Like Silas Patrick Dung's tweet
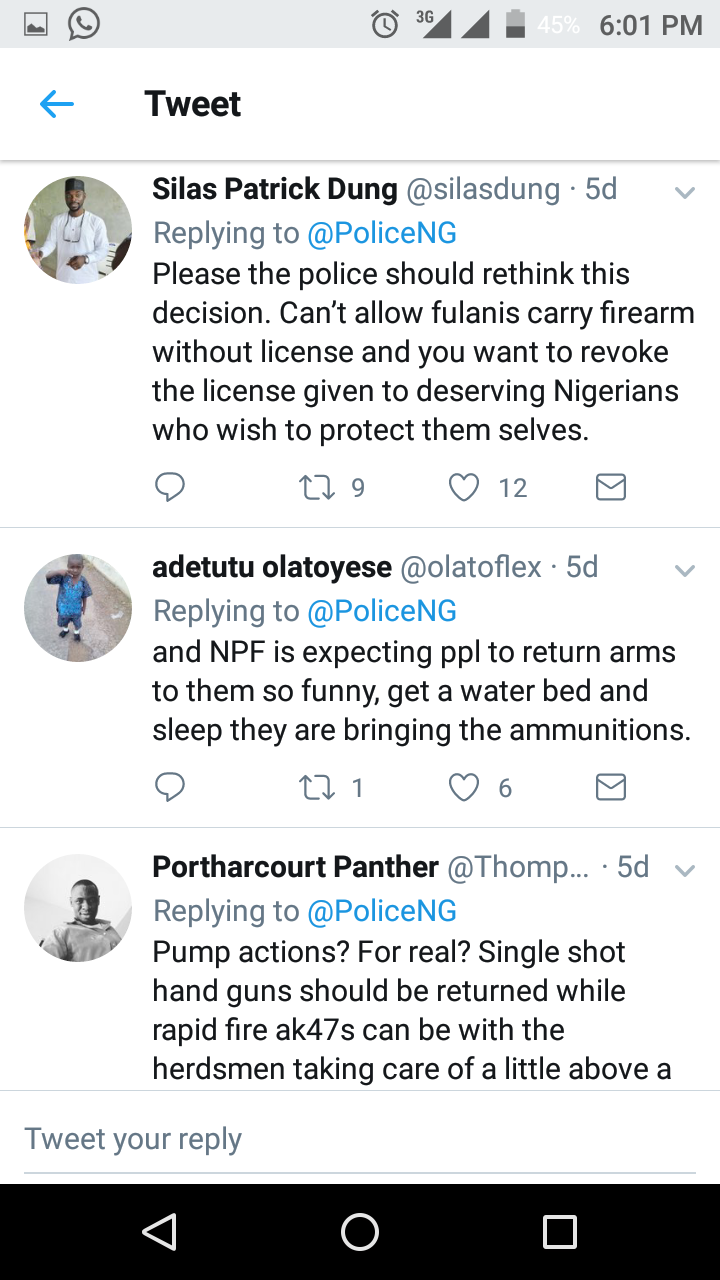720x1280 pixels. point(463,487)
